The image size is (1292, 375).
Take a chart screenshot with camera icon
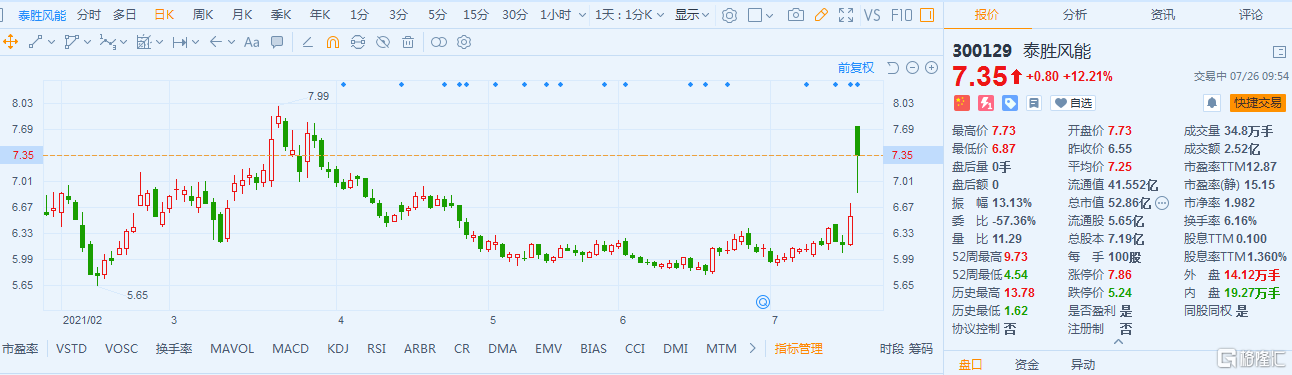[796, 15]
